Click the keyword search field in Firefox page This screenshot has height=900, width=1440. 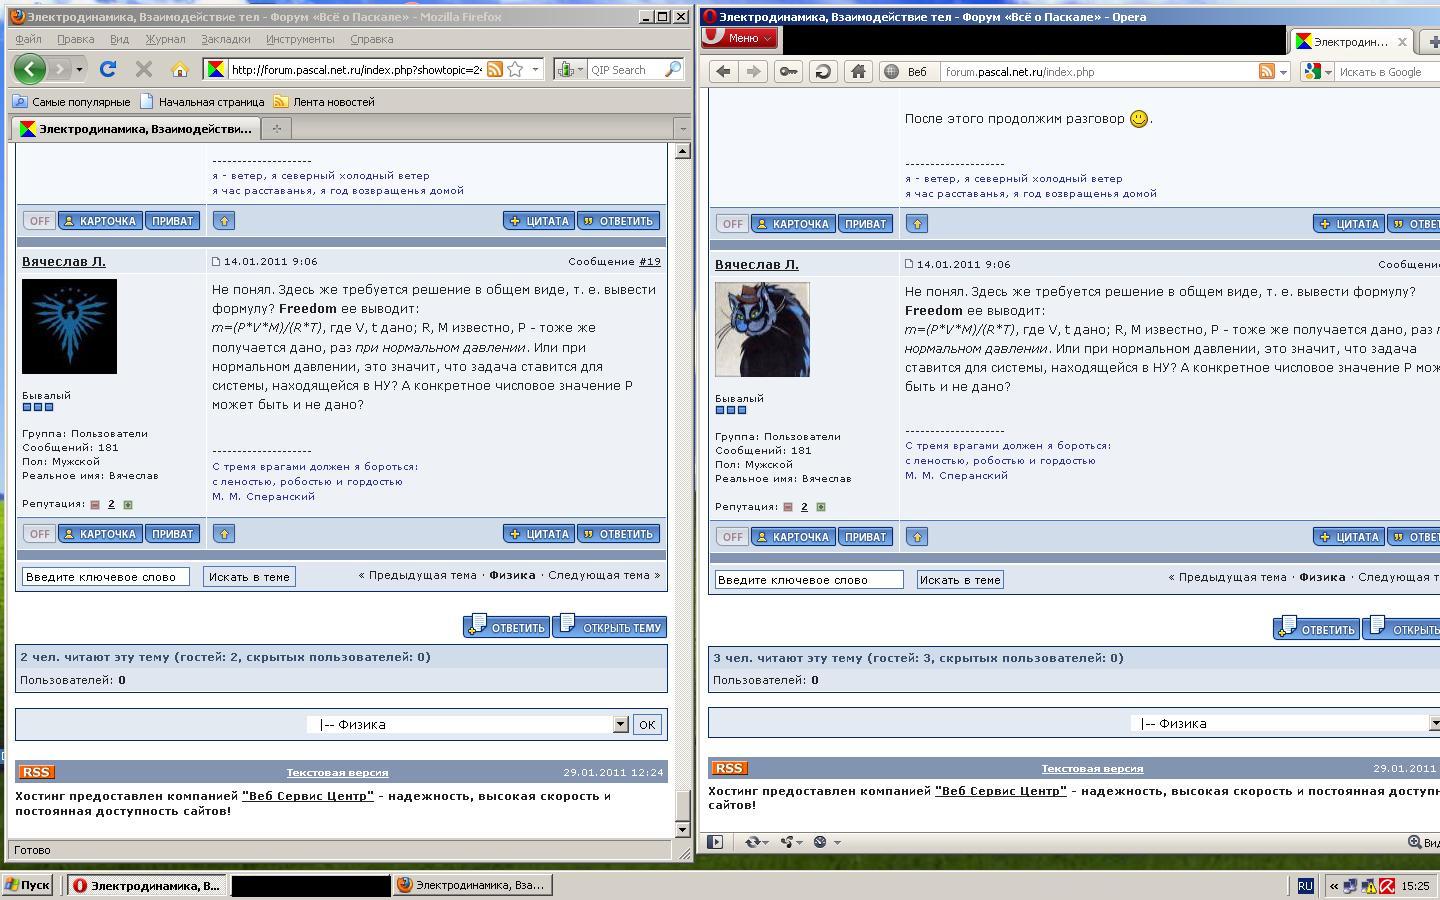click(105, 576)
